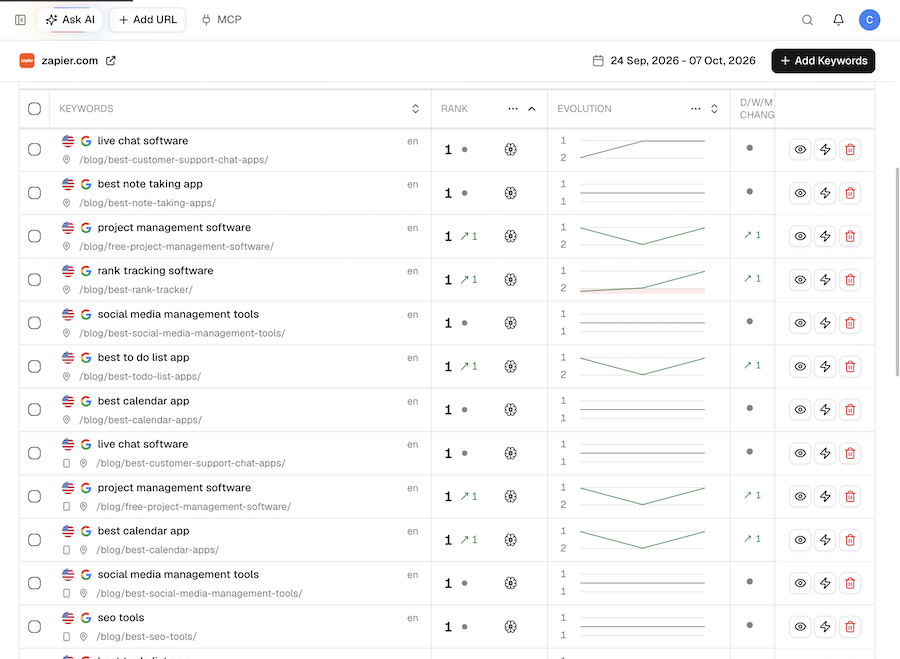View details eye for best to do list app
This screenshot has width=900, height=659.
click(x=800, y=366)
